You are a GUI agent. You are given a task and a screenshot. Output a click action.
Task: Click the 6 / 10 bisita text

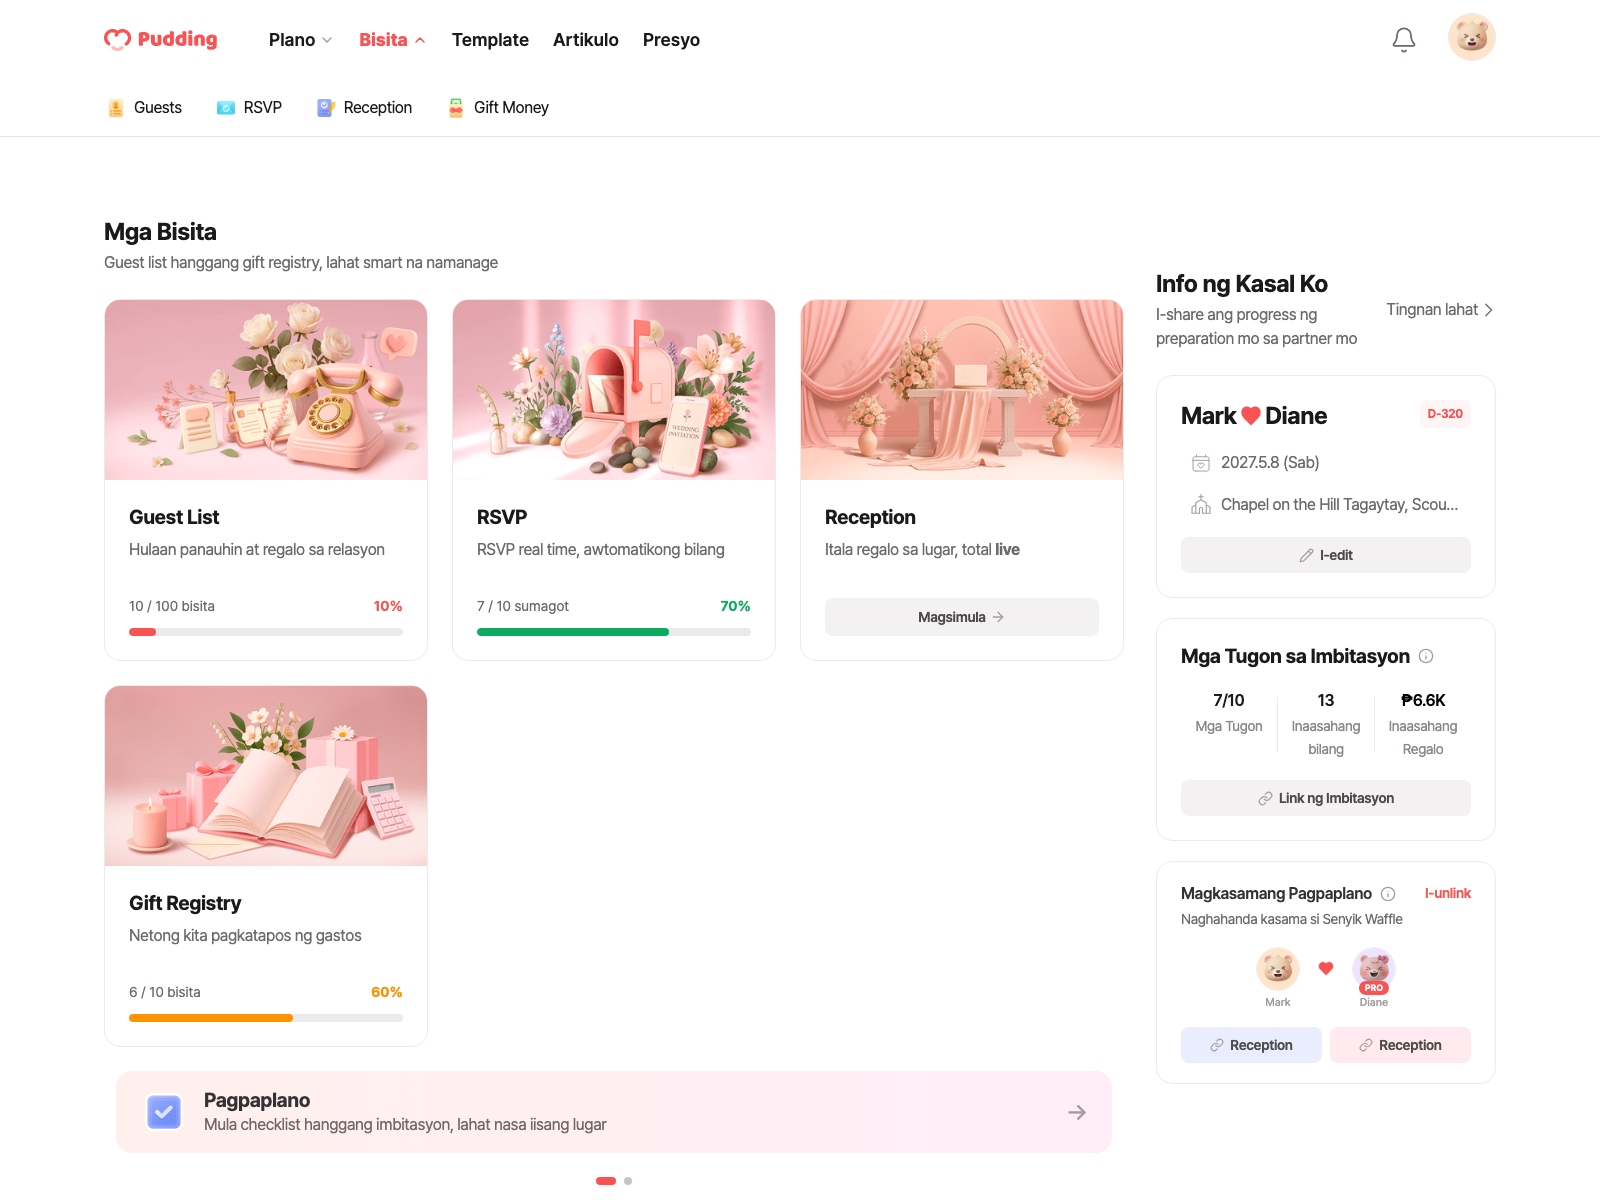click(165, 992)
